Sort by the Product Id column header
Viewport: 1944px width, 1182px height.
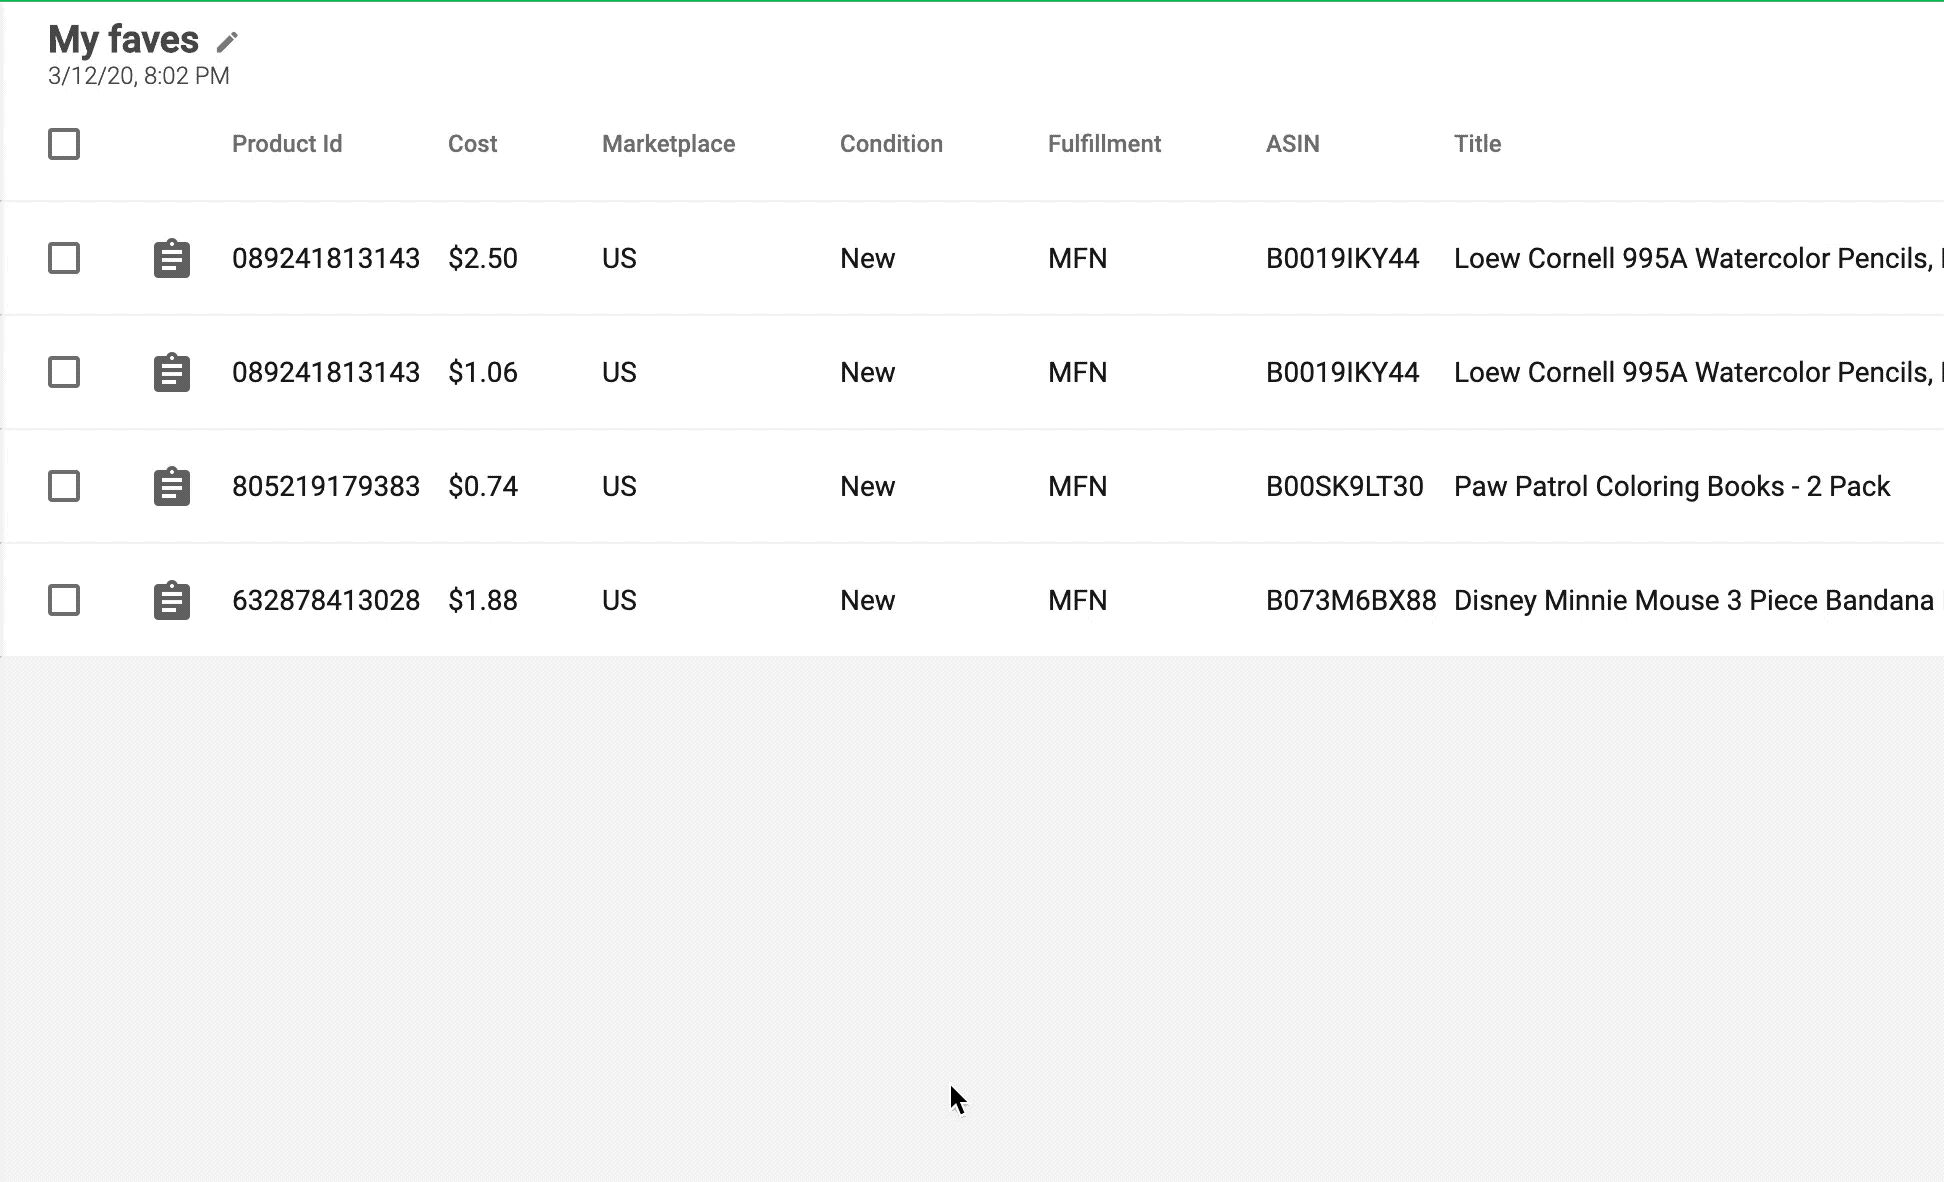pyautogui.click(x=287, y=144)
